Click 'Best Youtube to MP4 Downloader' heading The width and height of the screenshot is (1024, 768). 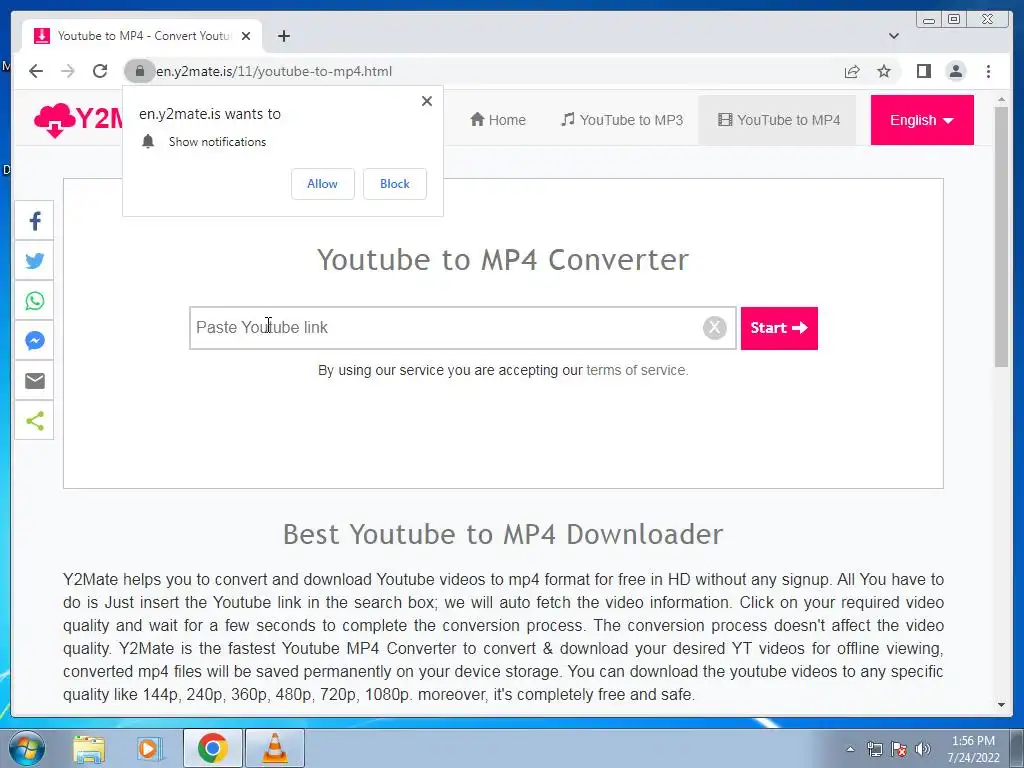point(503,534)
